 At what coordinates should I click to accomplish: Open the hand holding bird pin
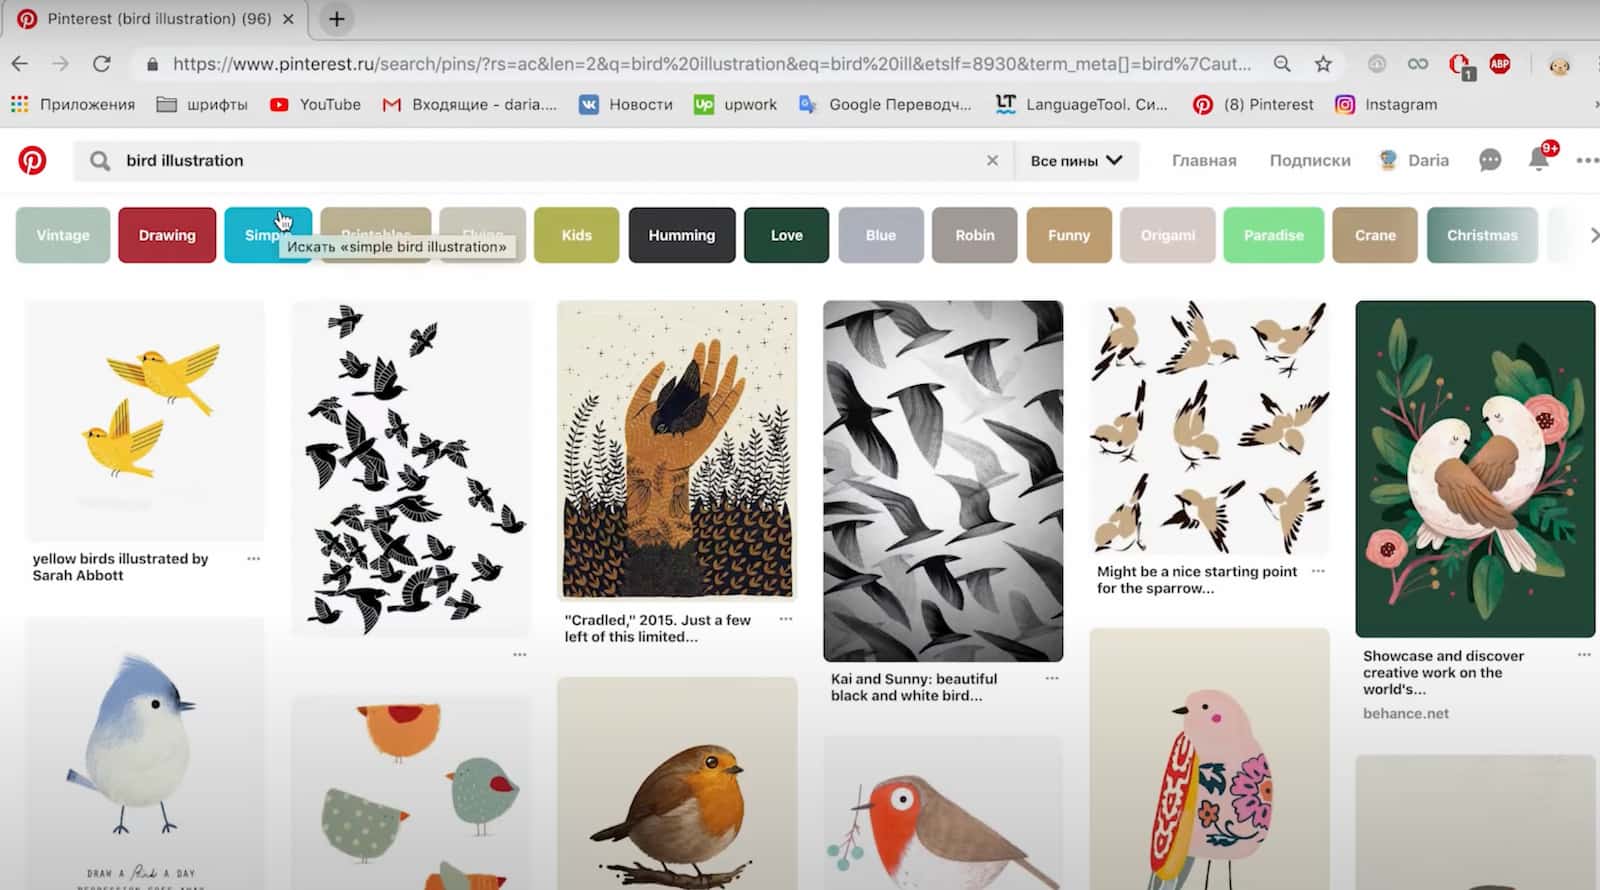click(x=677, y=451)
